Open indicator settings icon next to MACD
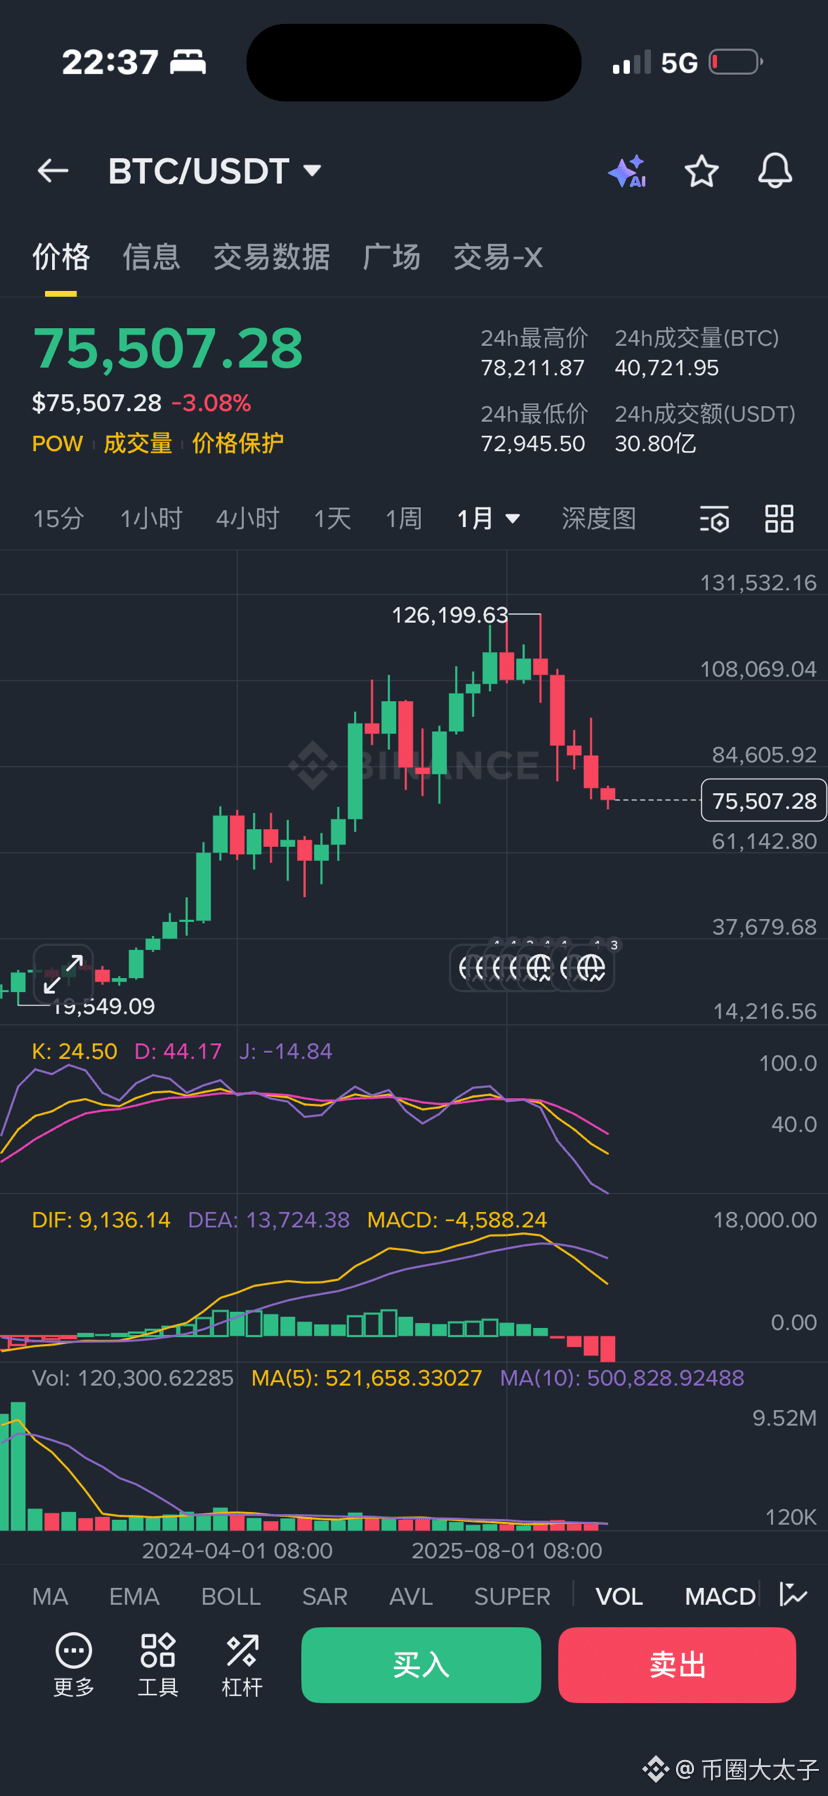The width and height of the screenshot is (828, 1796). tap(793, 1595)
